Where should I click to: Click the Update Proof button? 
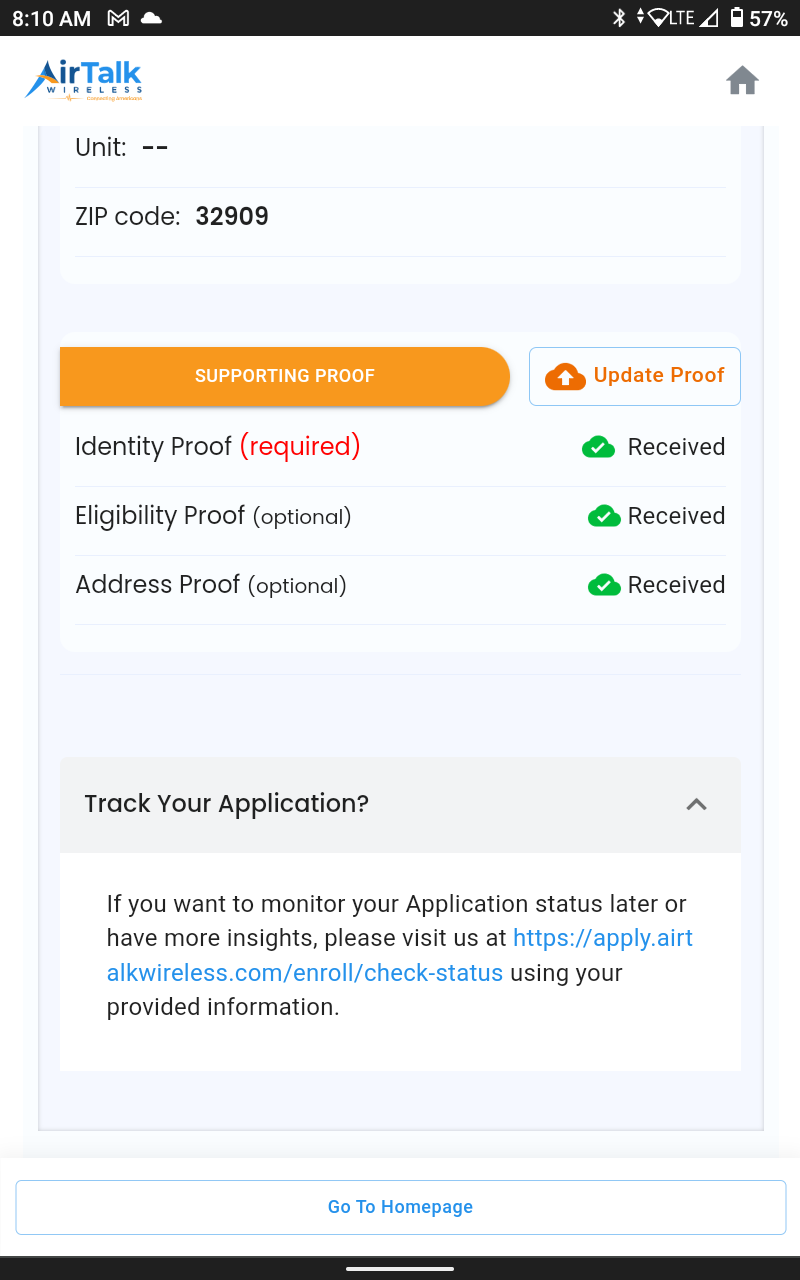635,376
